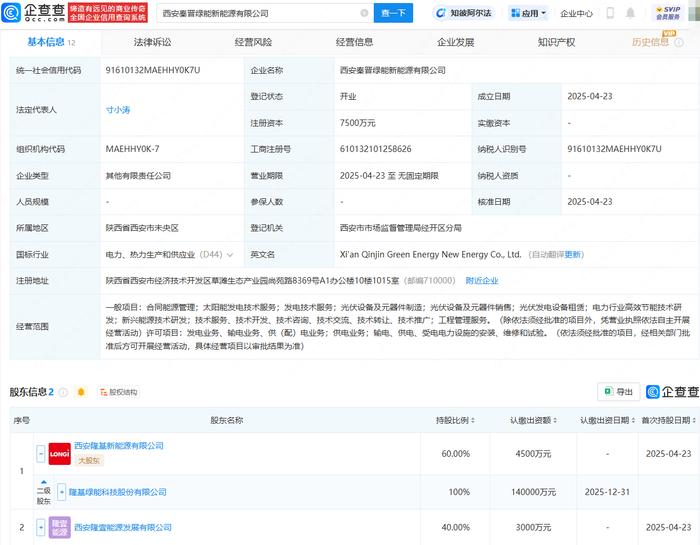Screen dimensions: 700x545
Task: Open 西安隆基新能源有限公司 shareholder link
Action: click(x=119, y=445)
